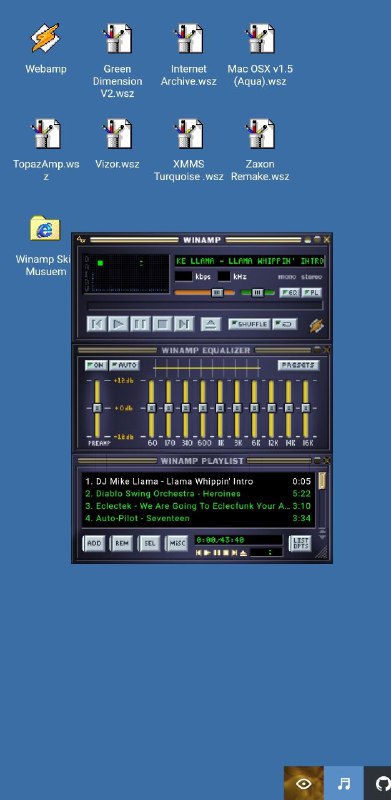Click the 310 Hz equalizer band slider
The width and height of the screenshot is (391, 800).
point(186,408)
